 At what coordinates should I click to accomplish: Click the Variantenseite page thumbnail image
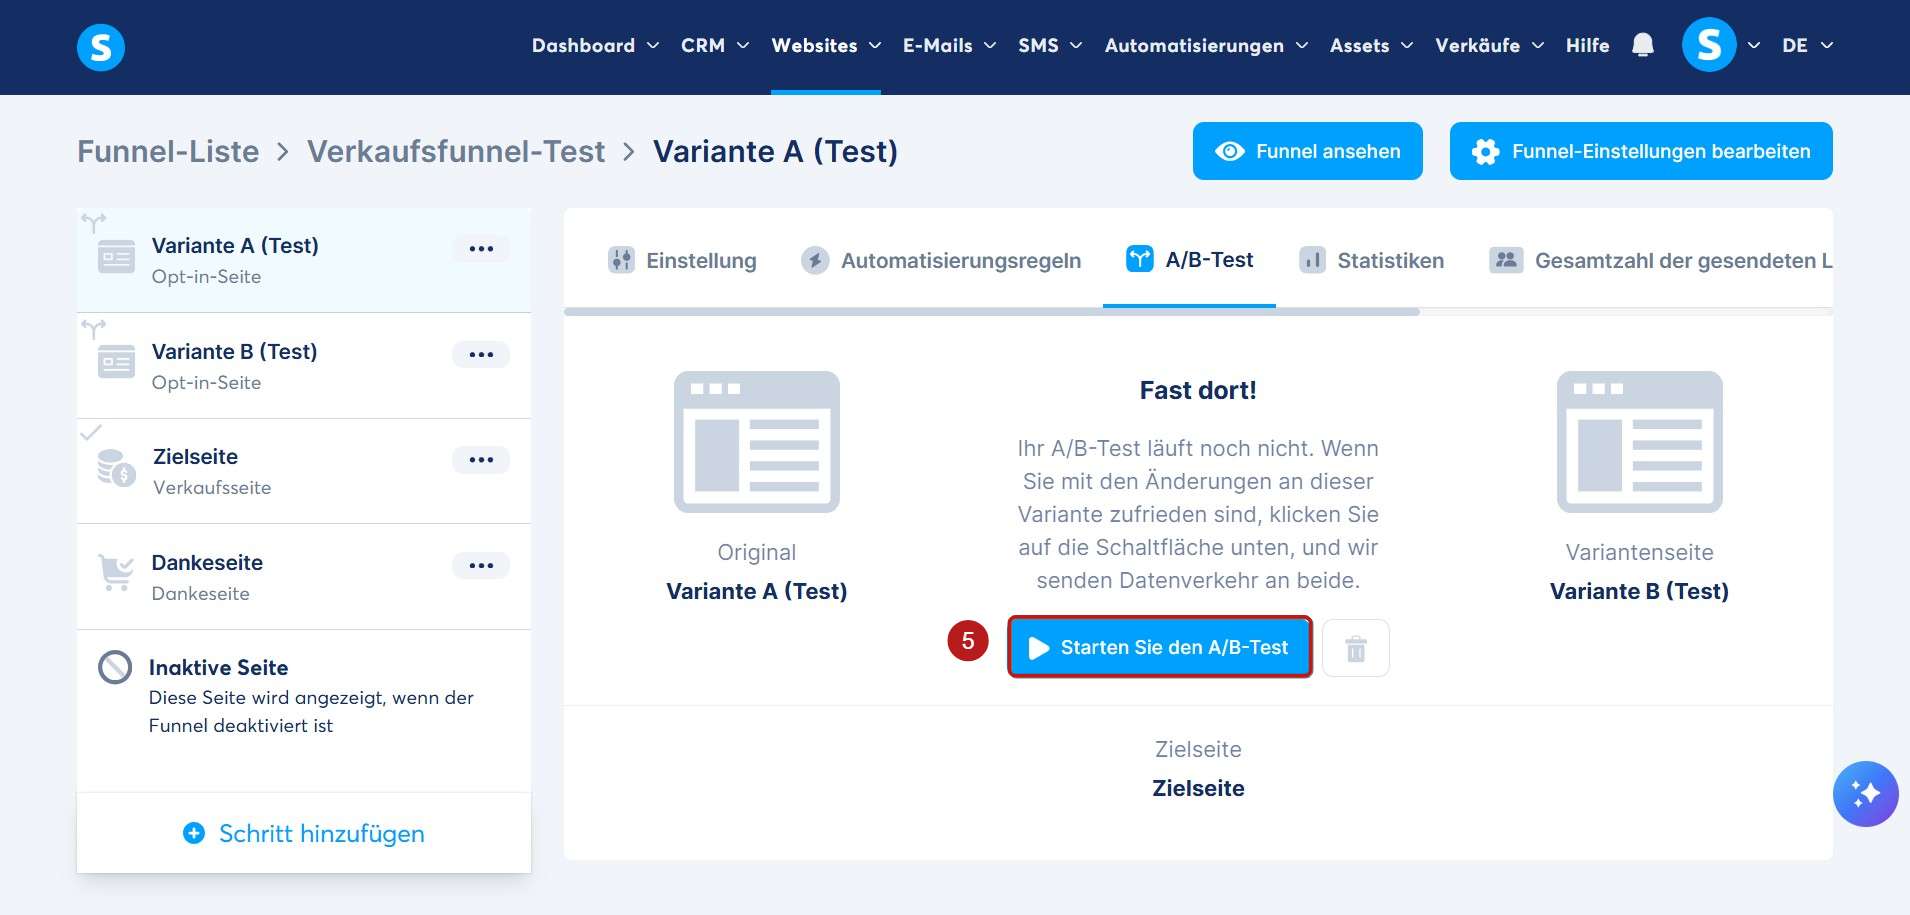pyautogui.click(x=1640, y=442)
